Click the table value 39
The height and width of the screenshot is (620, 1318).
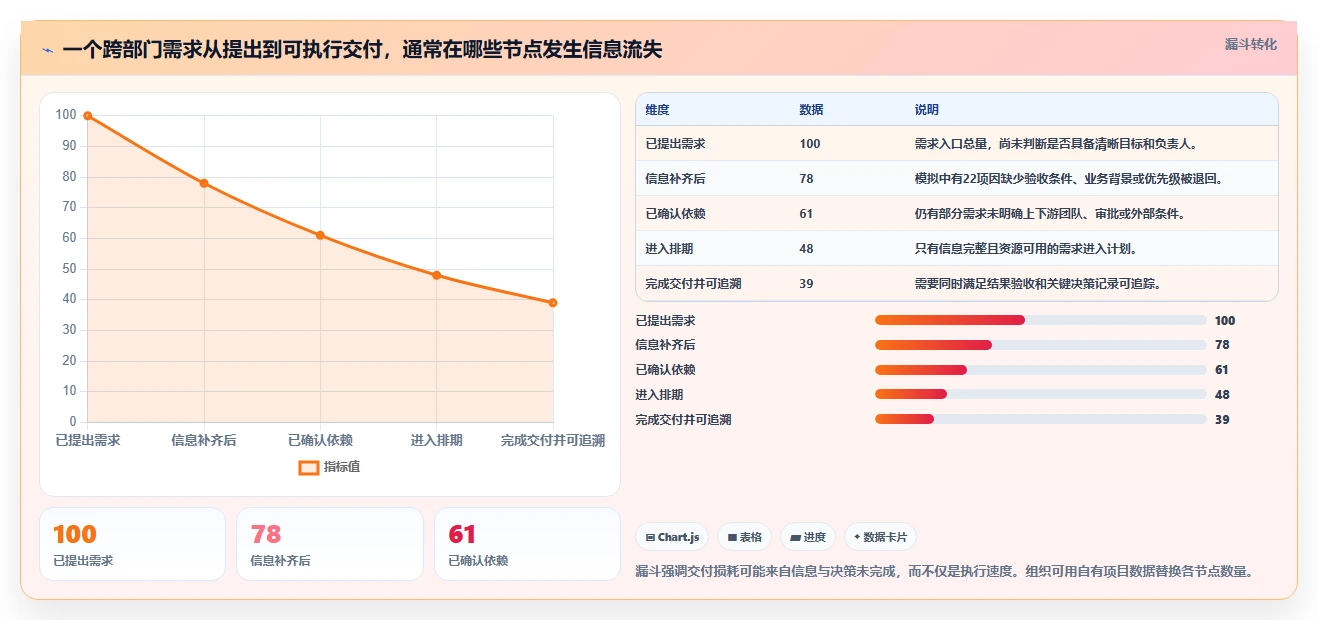click(x=807, y=284)
